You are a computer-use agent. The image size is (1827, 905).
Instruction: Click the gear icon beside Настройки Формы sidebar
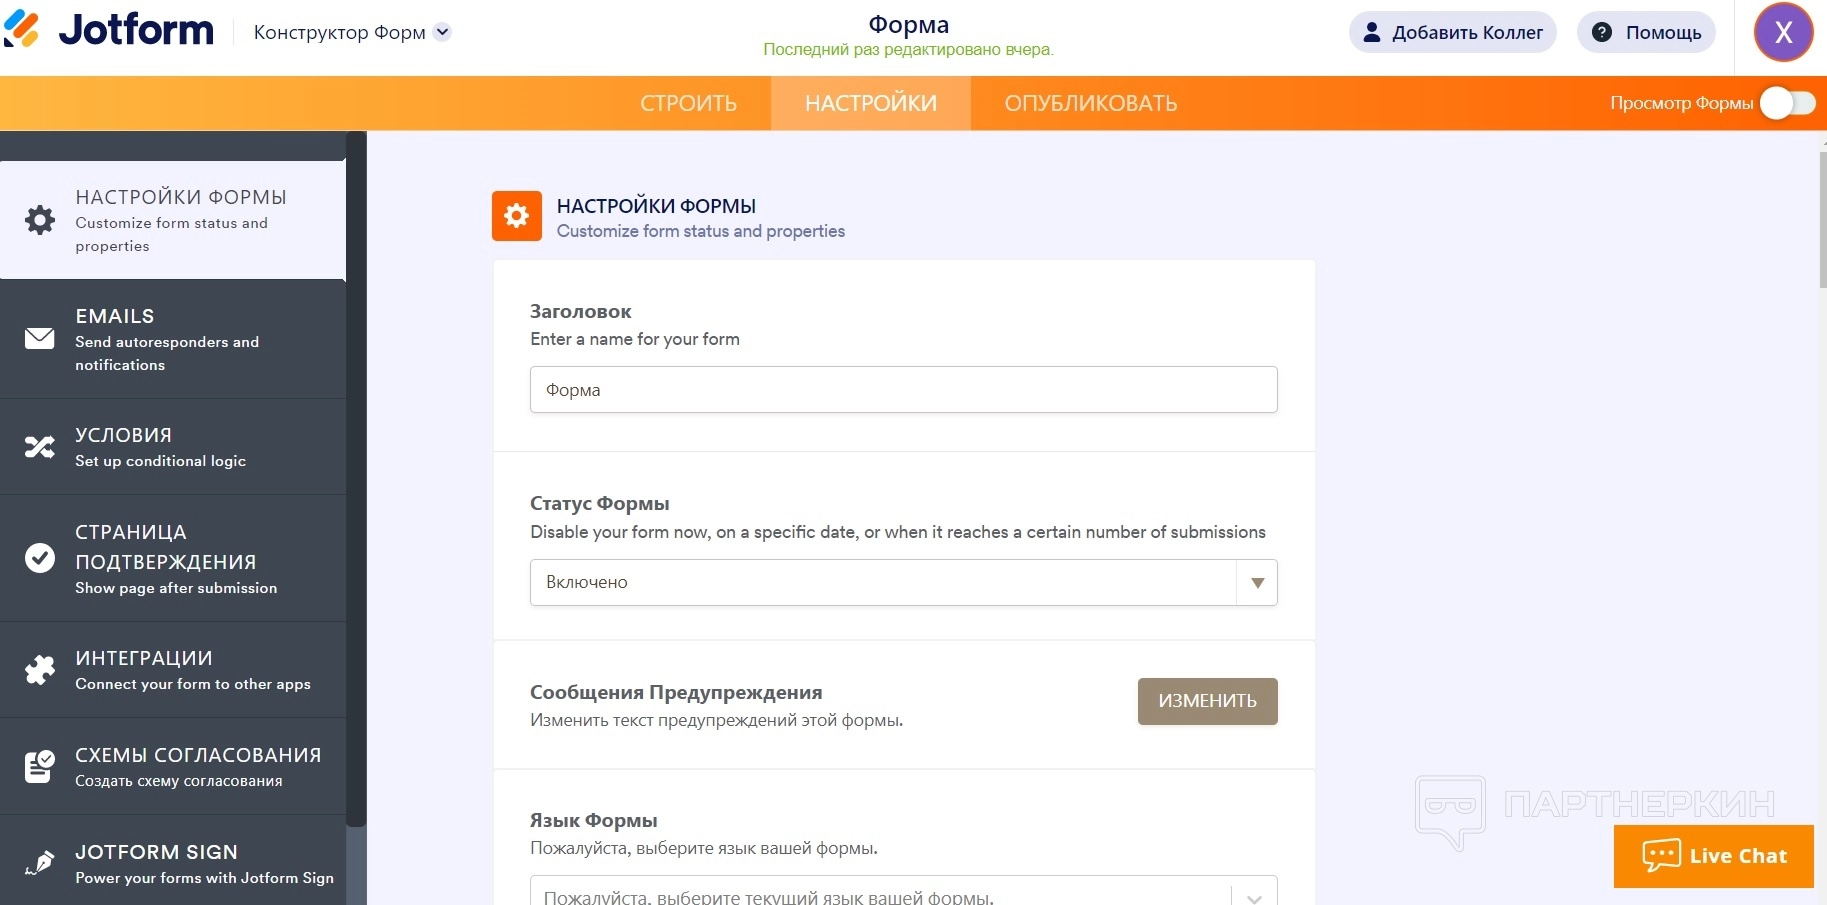click(x=40, y=220)
